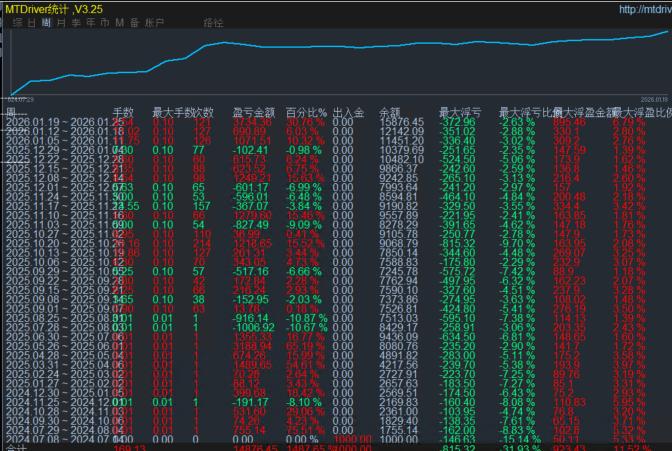This screenshot has width=672, height=451.
Task: Select the highlighted 周 weekly tab
Action: pos(46,23)
